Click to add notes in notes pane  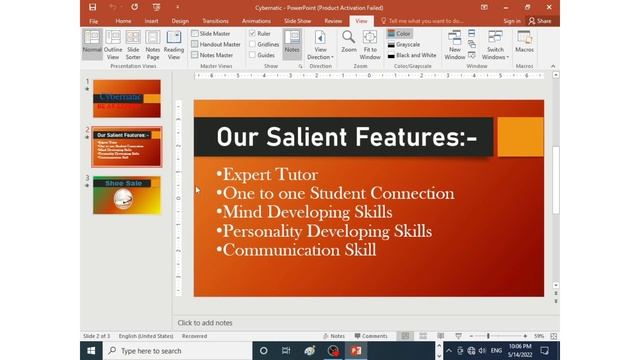point(205,323)
